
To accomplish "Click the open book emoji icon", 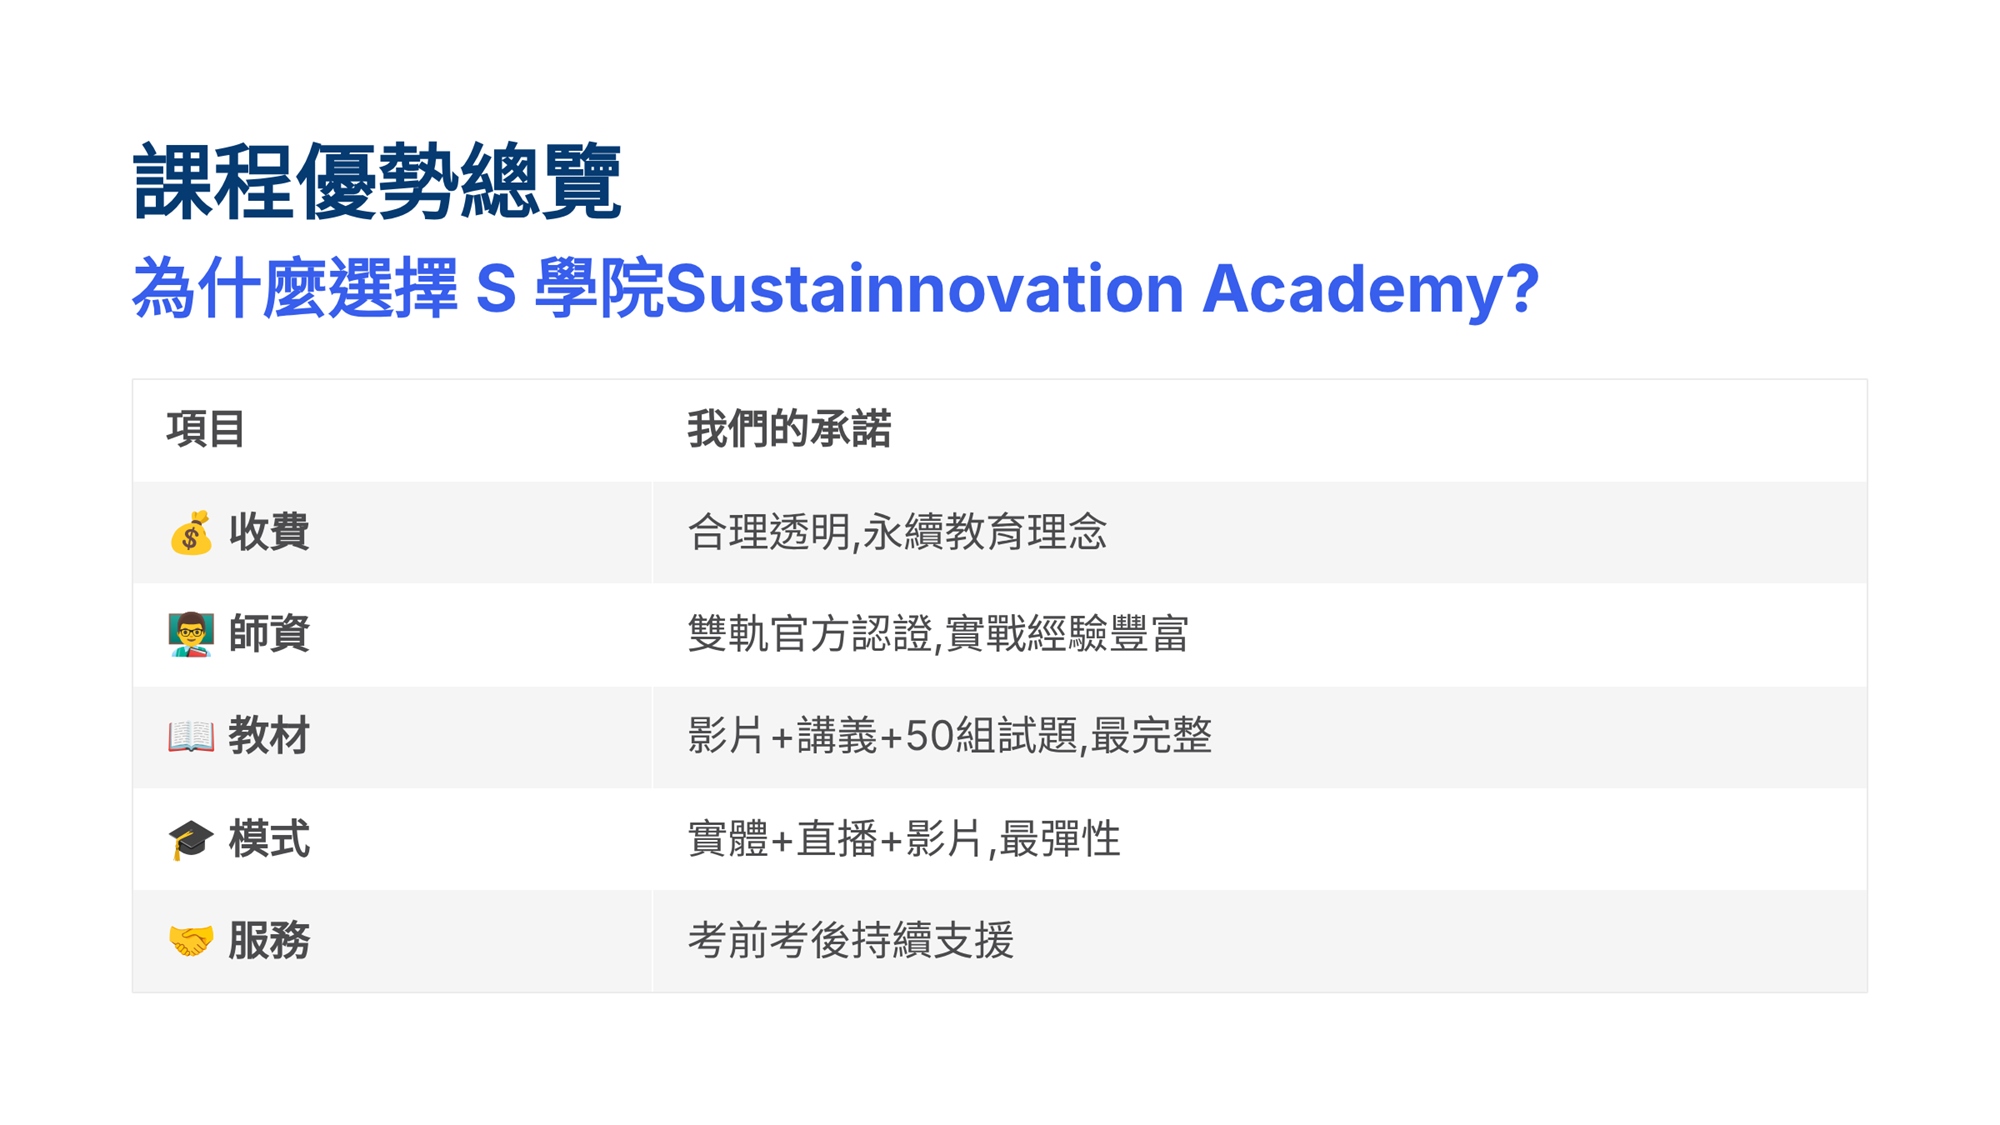I will (190, 737).
